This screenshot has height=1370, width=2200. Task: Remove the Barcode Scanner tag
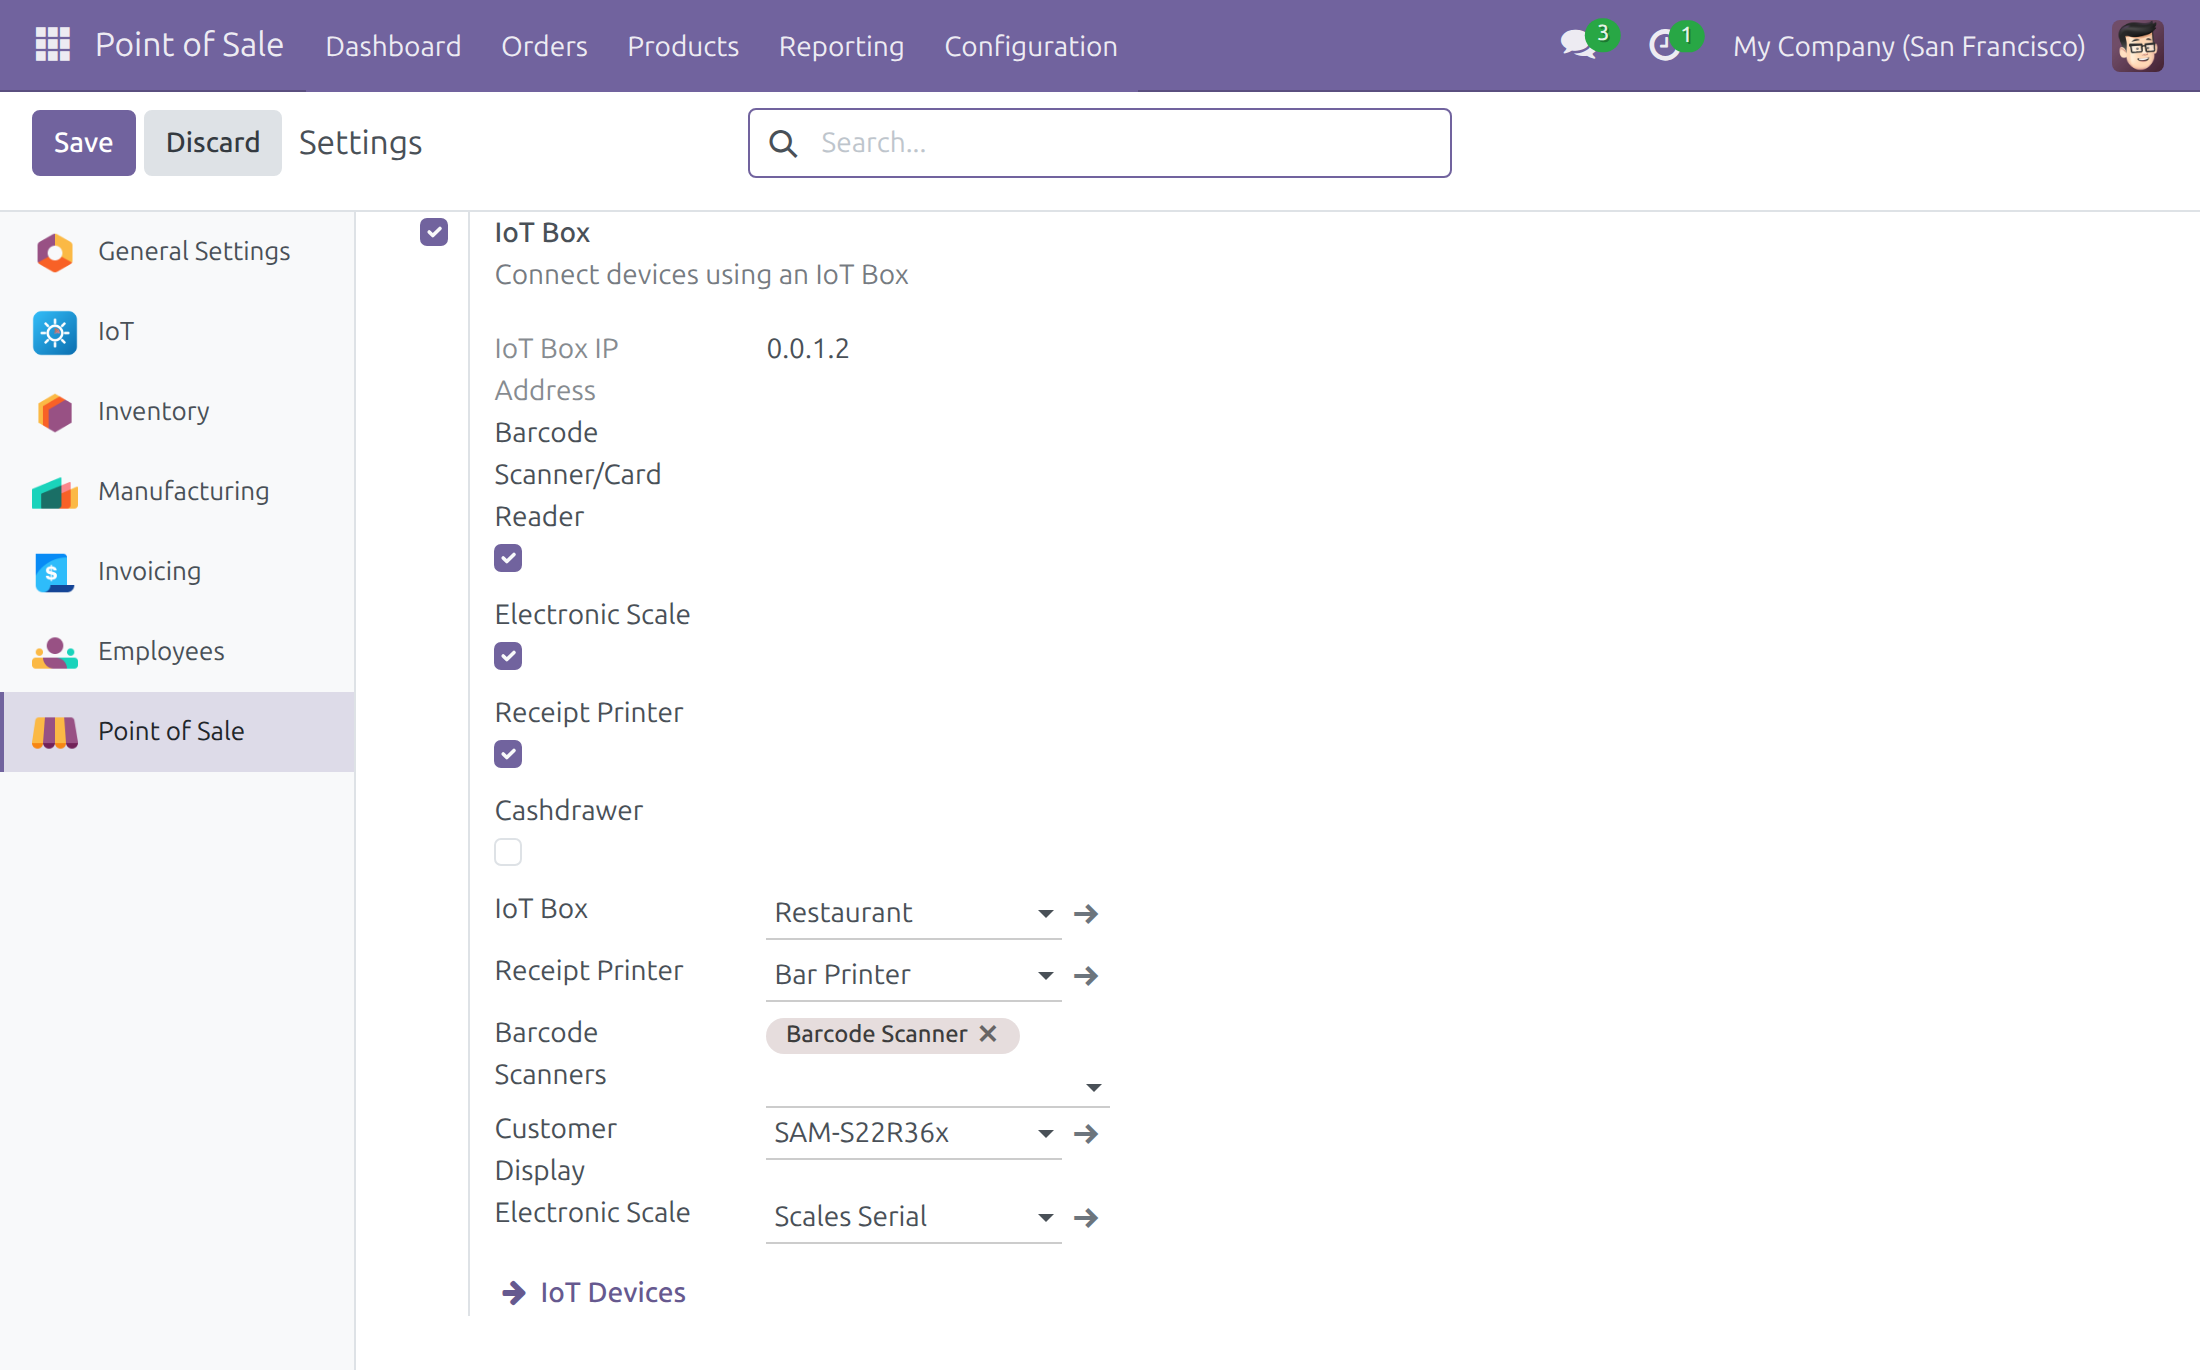coord(988,1034)
